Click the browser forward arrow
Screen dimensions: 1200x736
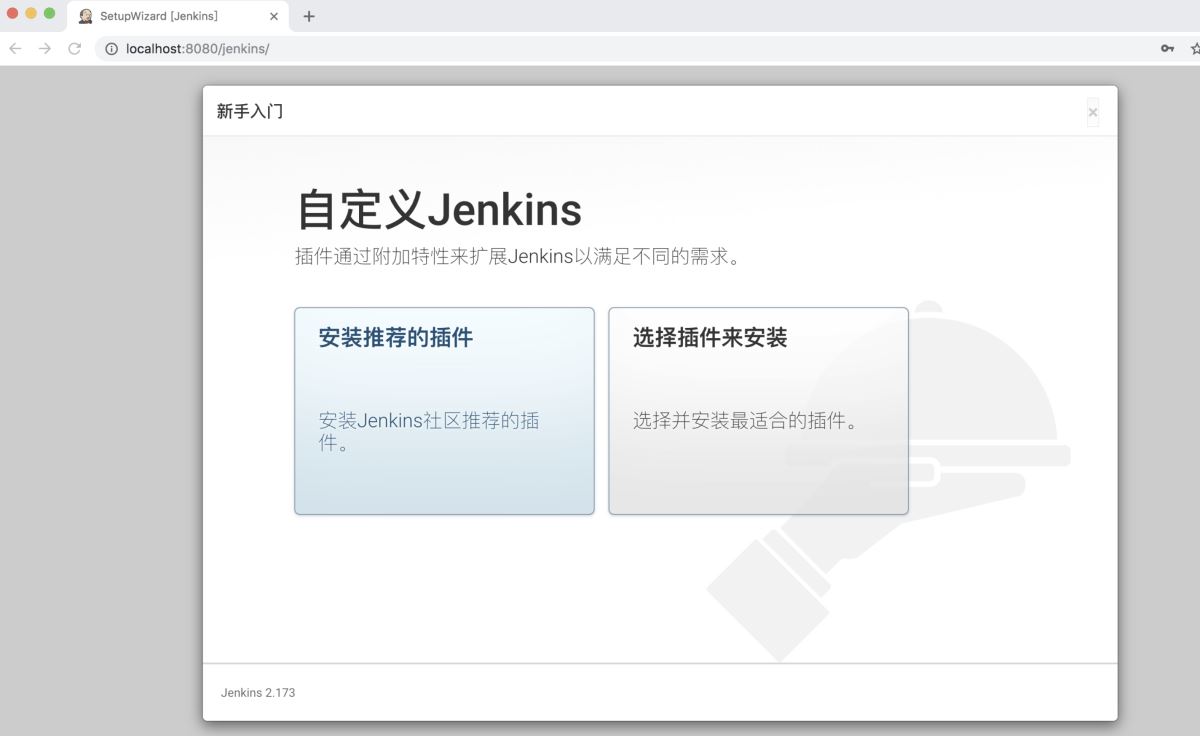pyautogui.click(x=45, y=48)
